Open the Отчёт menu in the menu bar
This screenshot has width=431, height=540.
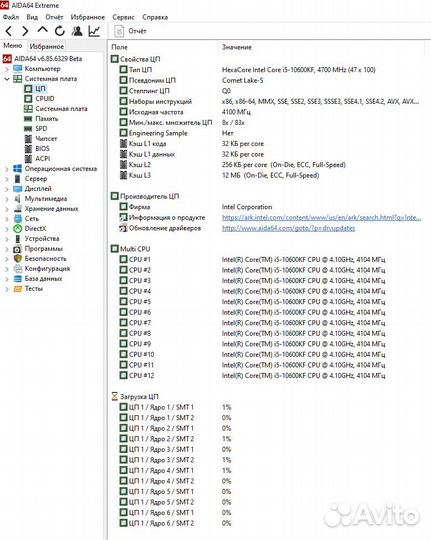click(x=54, y=17)
